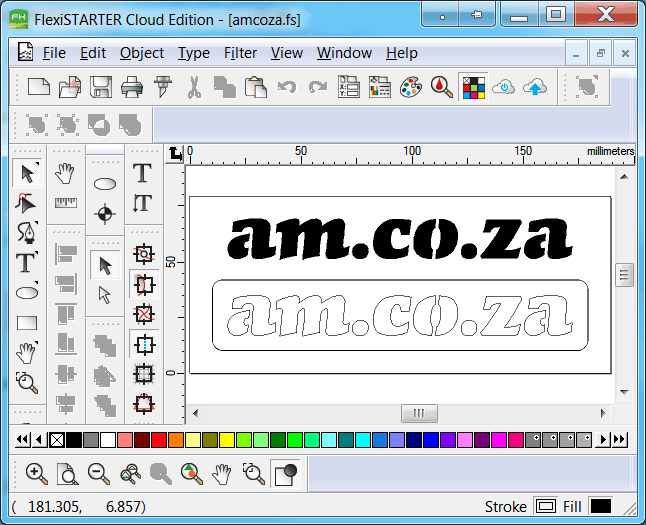Pick the magenta color swatch
The image size is (646, 525).
coord(499,440)
